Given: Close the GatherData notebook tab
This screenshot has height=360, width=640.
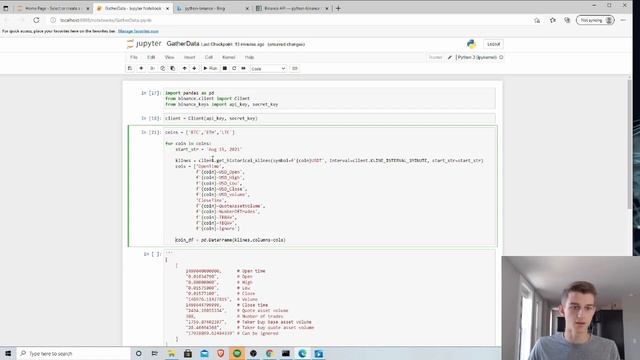Looking at the screenshot, I should pos(167,8).
